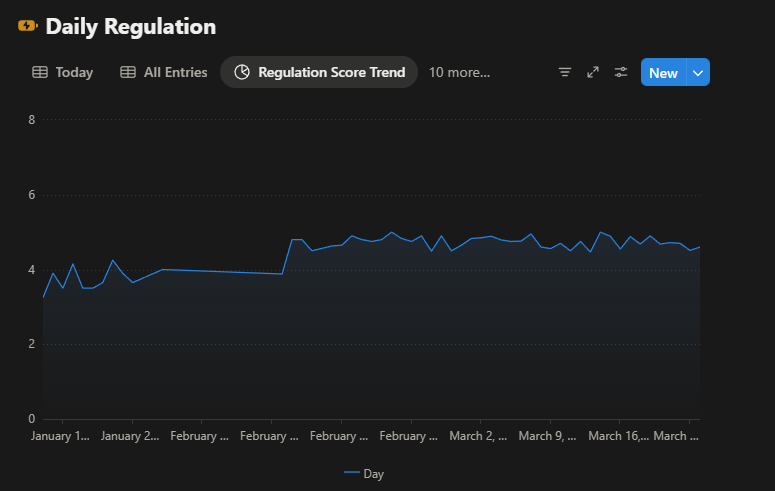Open the filter menu icon
Screen dimensions: 775x491
coord(564,72)
